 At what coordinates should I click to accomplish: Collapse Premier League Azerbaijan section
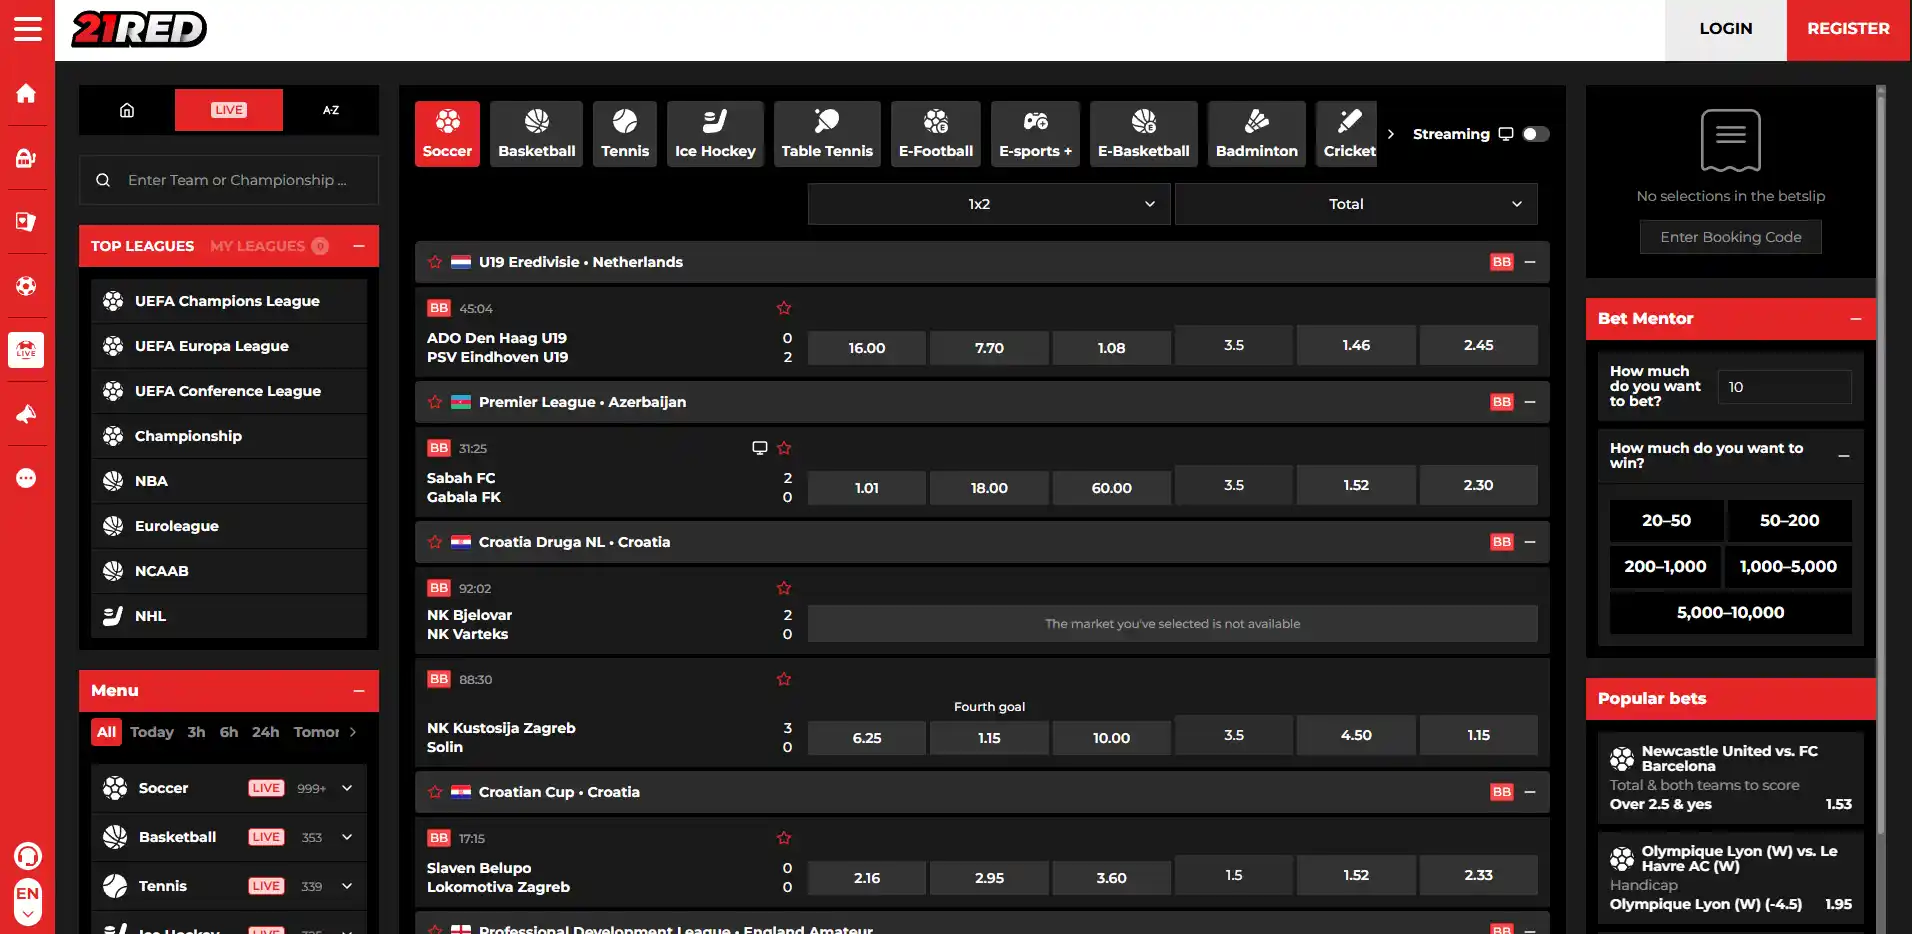pos(1530,402)
